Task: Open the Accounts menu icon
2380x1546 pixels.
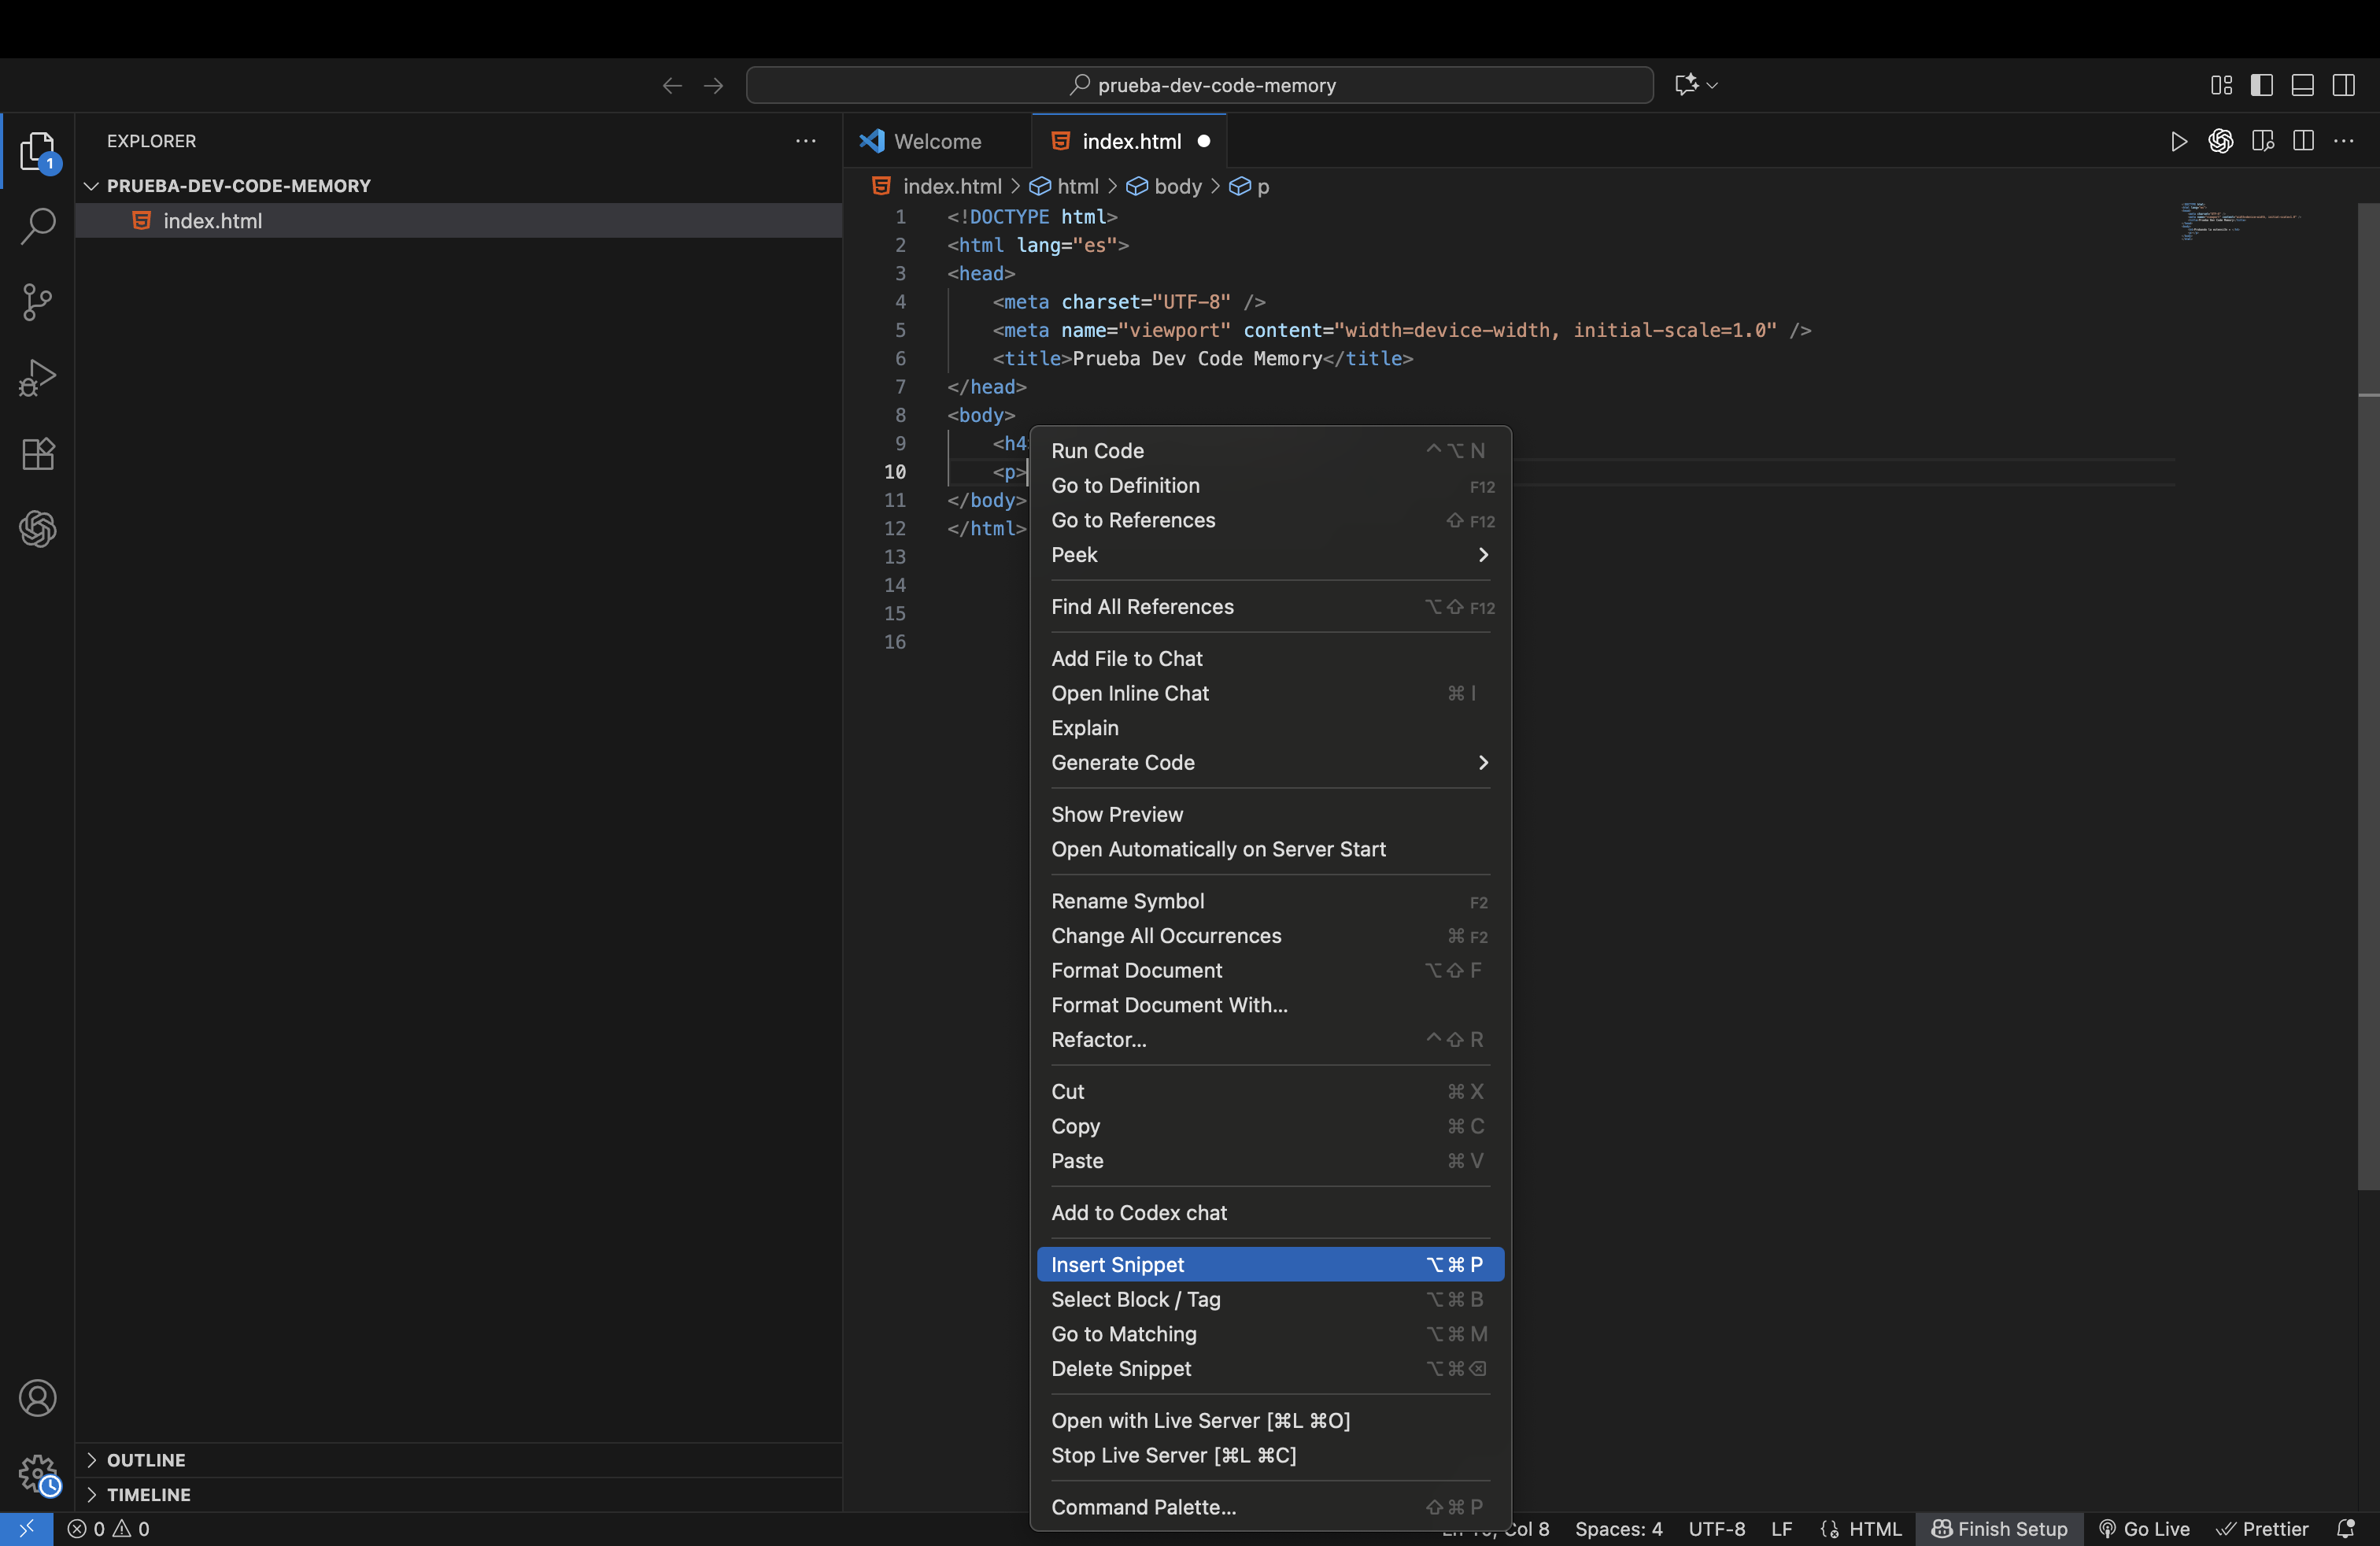Action: click(37, 1398)
